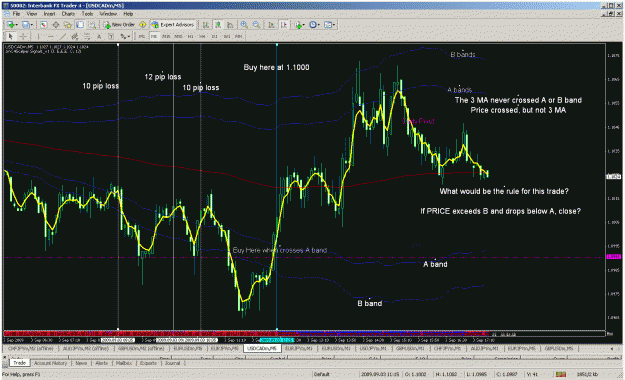
Task: Open the Navigator panel
Action: (x=68, y=25)
